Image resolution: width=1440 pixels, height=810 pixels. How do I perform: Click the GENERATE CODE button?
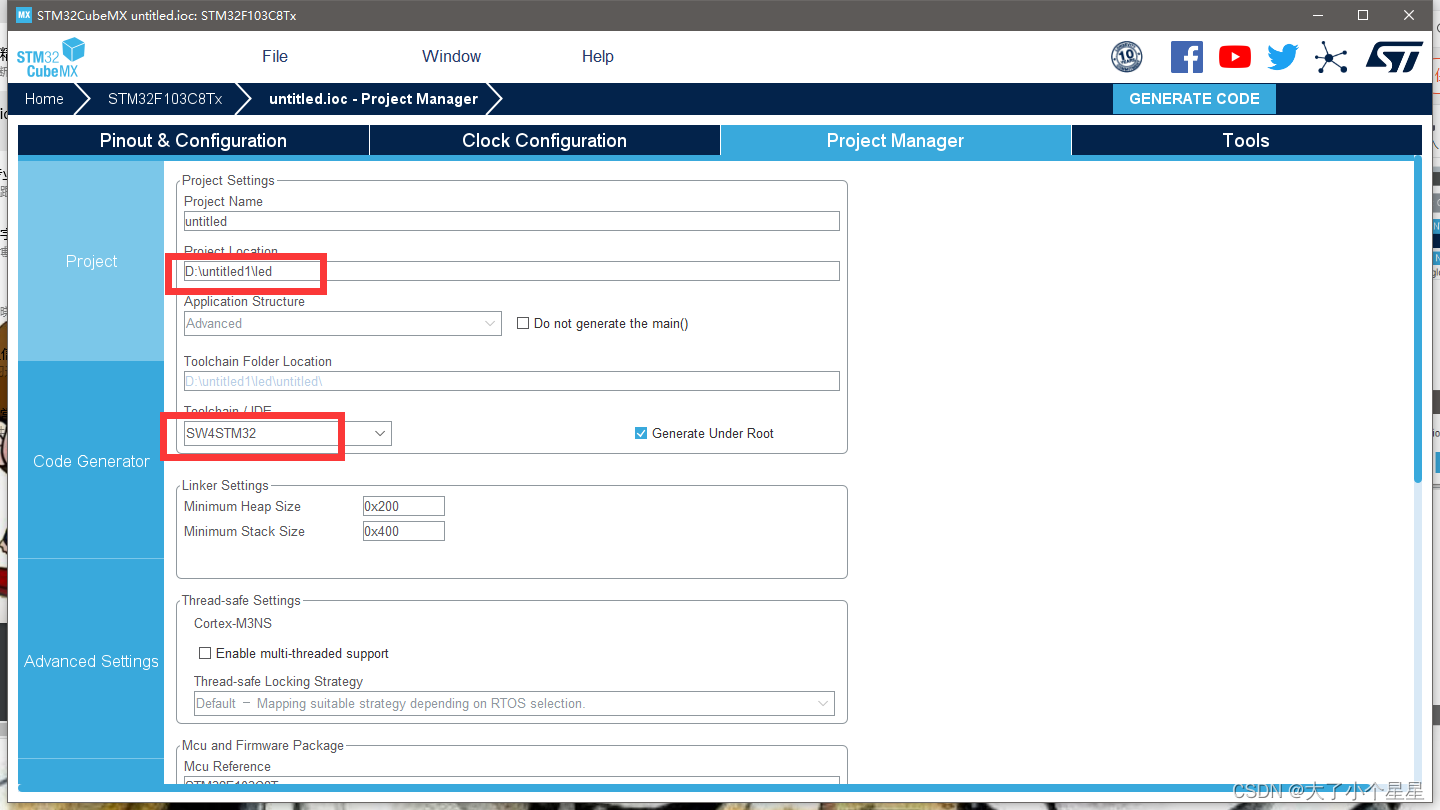[1194, 99]
